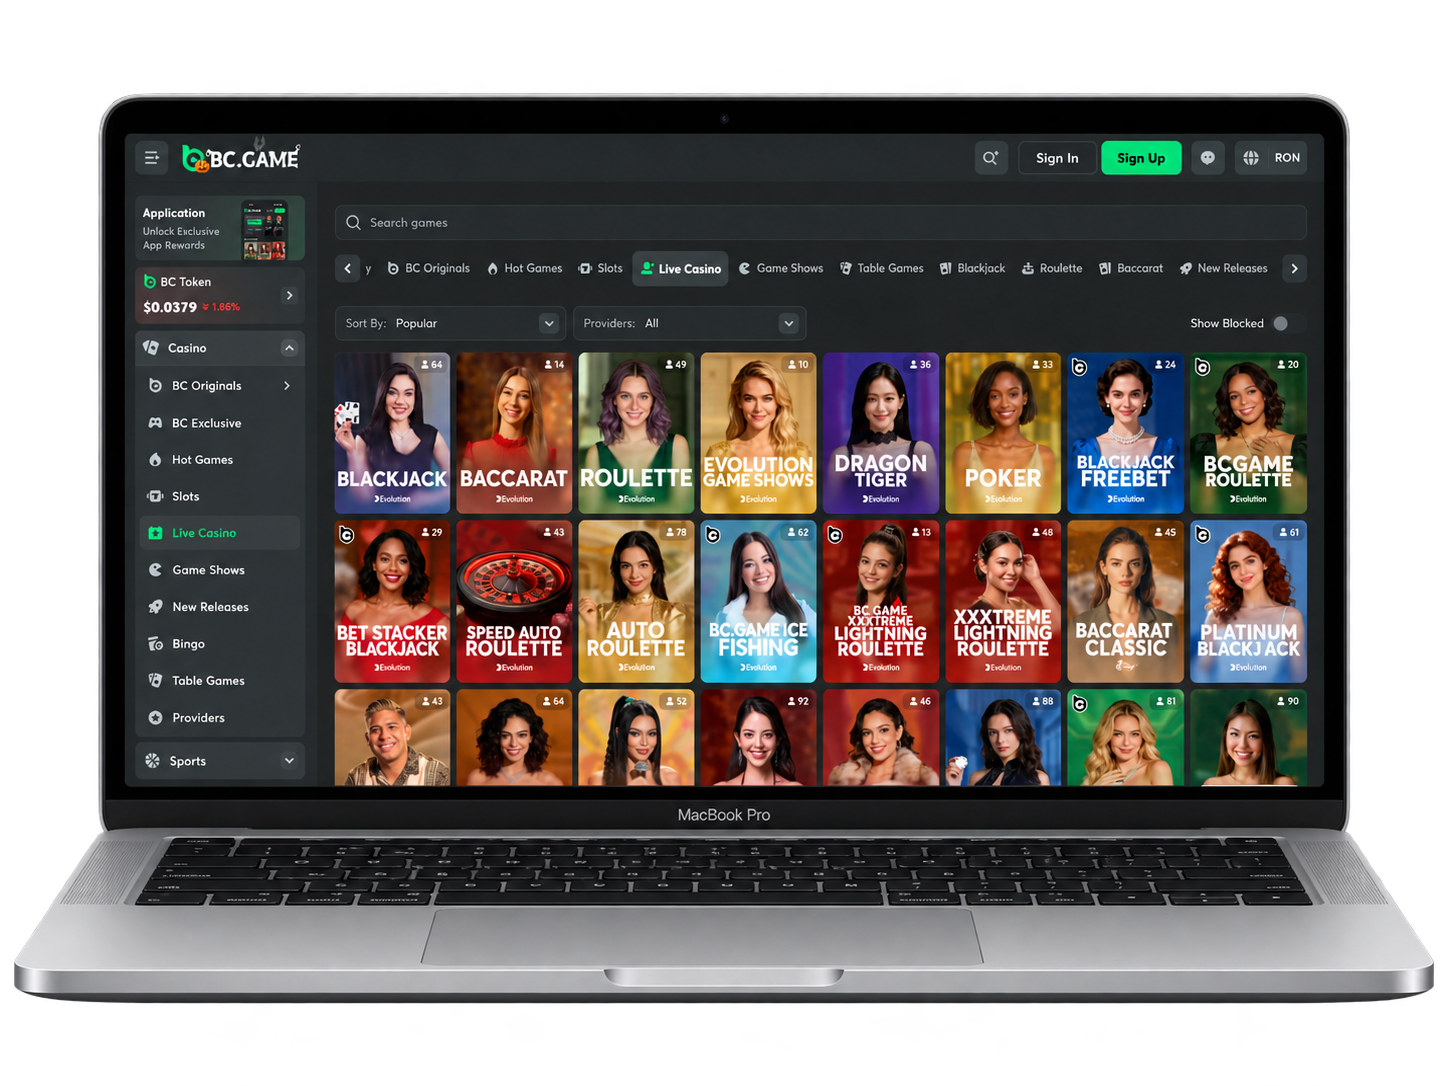This screenshot has width=1448, height=1086.
Task: Select the Roulette category tab
Action: click(1052, 268)
